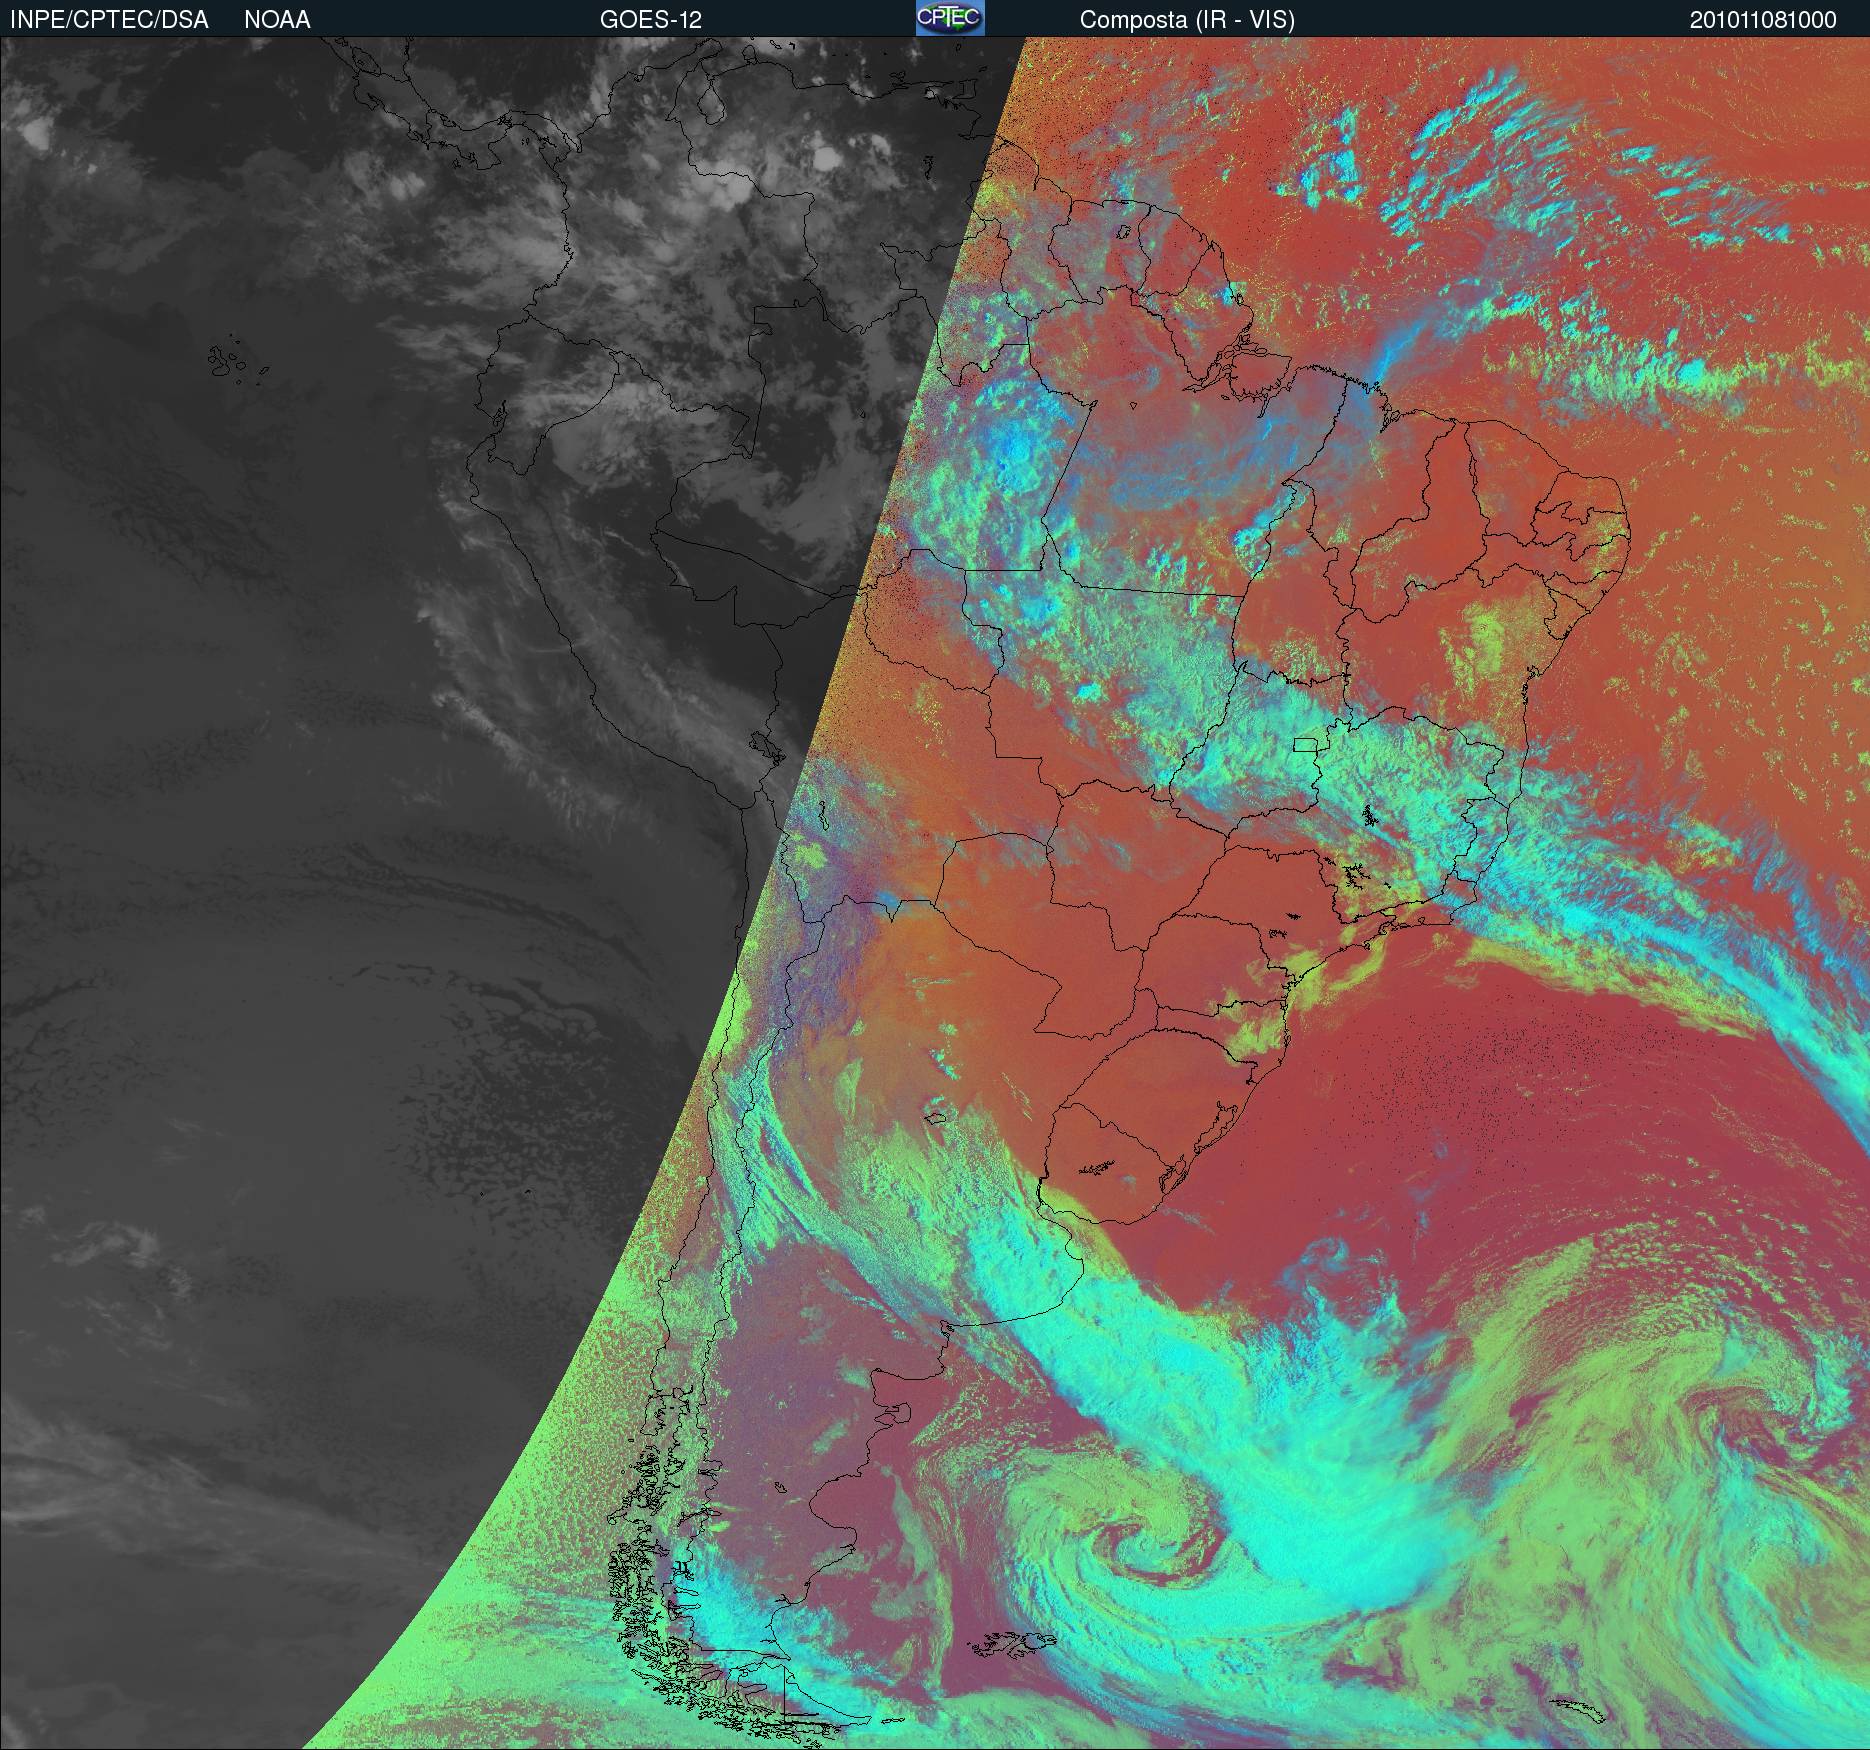Viewport: 1870px width, 1750px height.
Task: Select the INPE/CPTEC/DSA header text
Action: point(109,20)
